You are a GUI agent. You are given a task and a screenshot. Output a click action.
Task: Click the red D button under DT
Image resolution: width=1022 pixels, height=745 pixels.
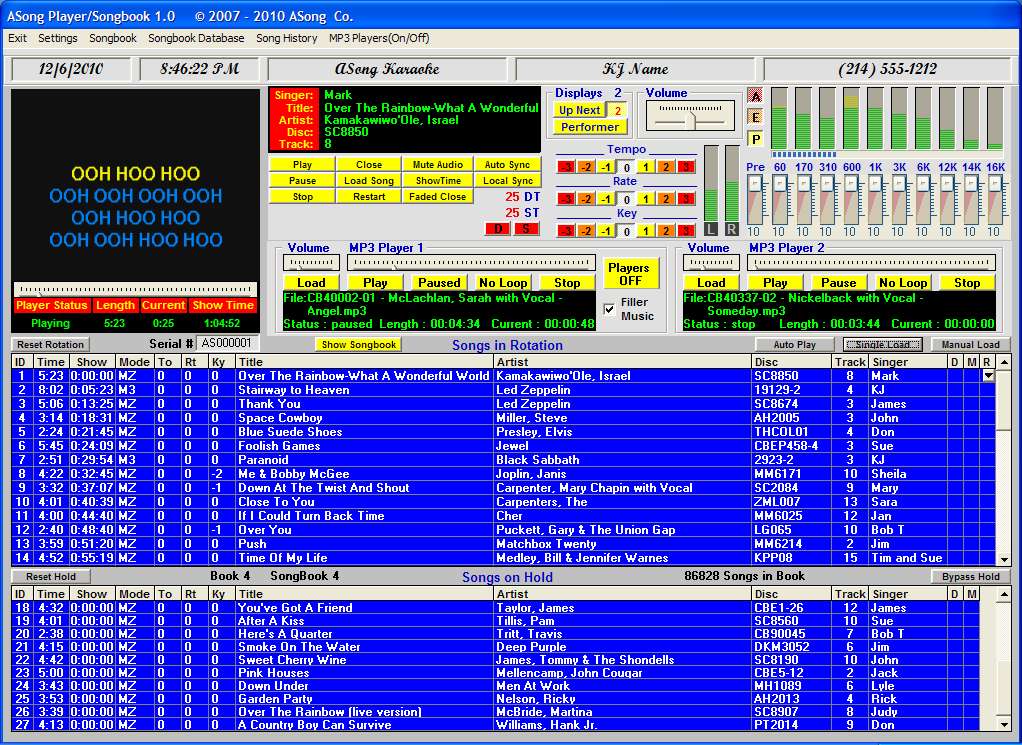[499, 229]
